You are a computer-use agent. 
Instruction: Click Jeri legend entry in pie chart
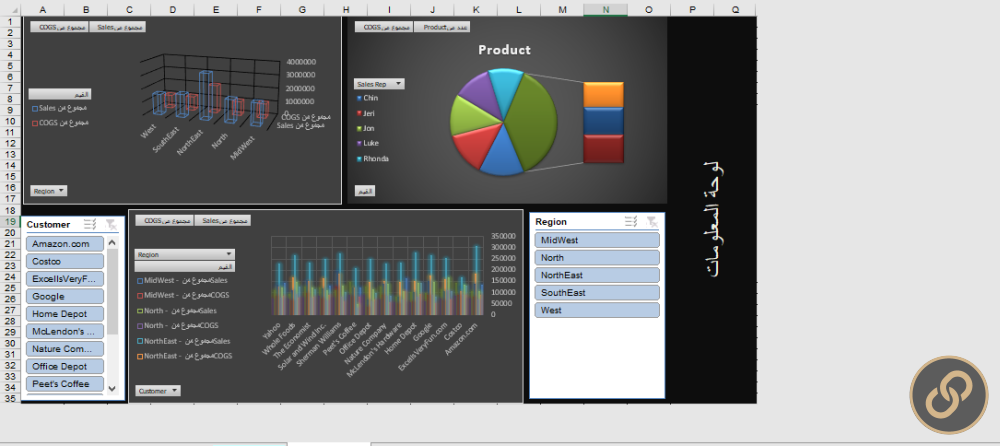click(366, 114)
